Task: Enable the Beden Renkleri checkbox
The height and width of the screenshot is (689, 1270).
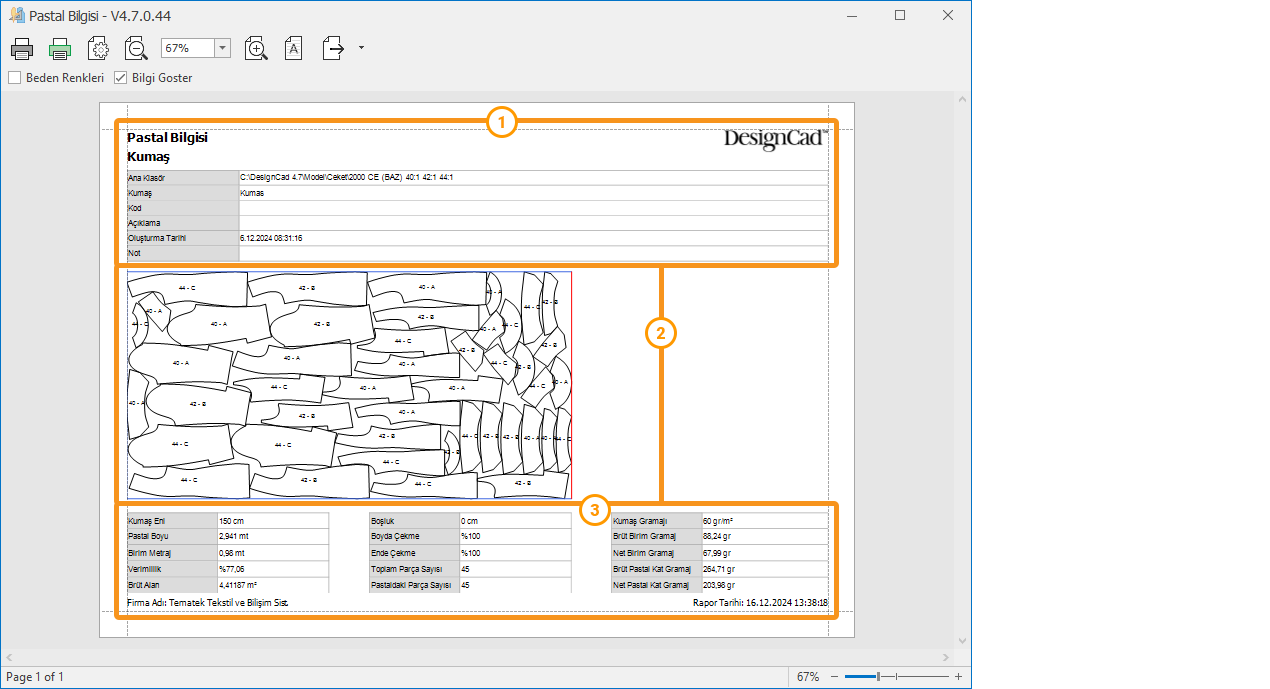Action: (x=15, y=78)
